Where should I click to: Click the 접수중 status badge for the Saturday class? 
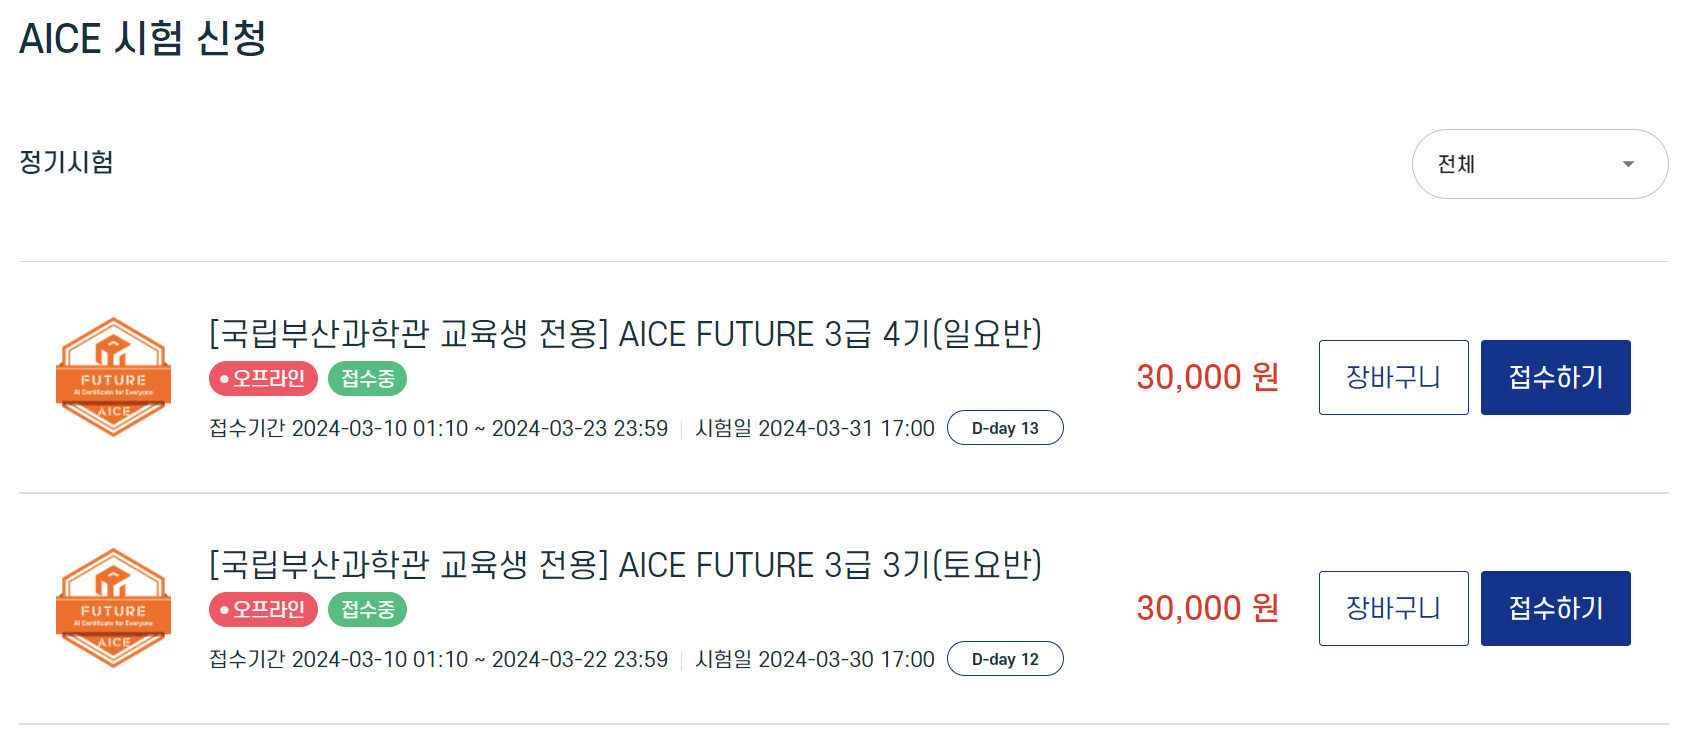pos(367,609)
